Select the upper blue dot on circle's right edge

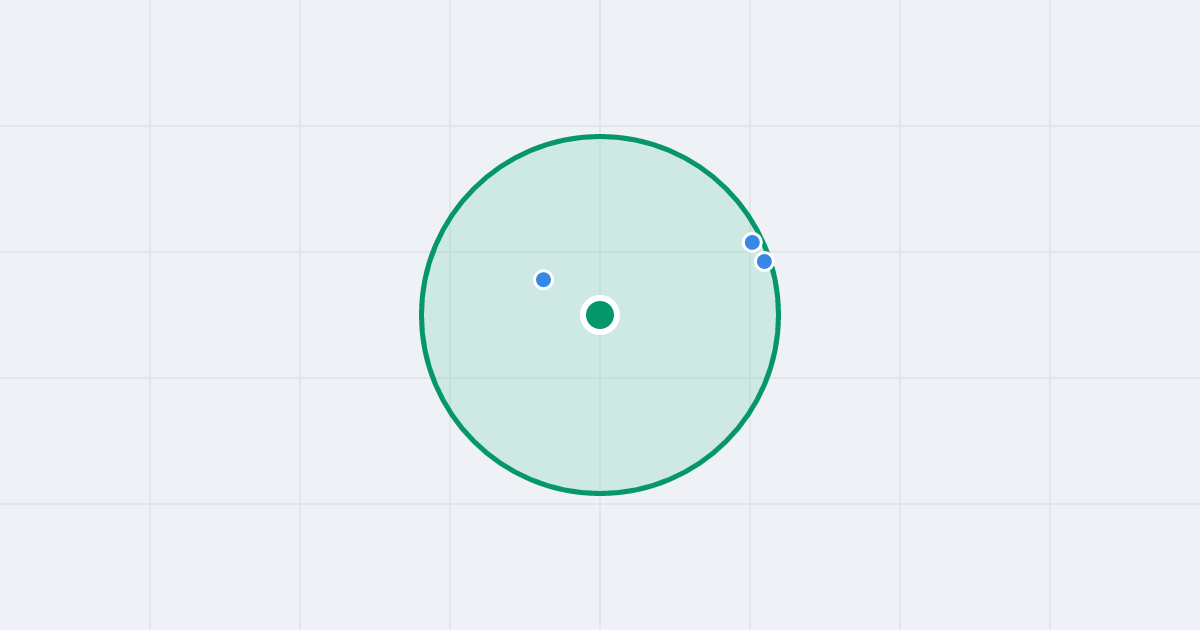pos(752,242)
